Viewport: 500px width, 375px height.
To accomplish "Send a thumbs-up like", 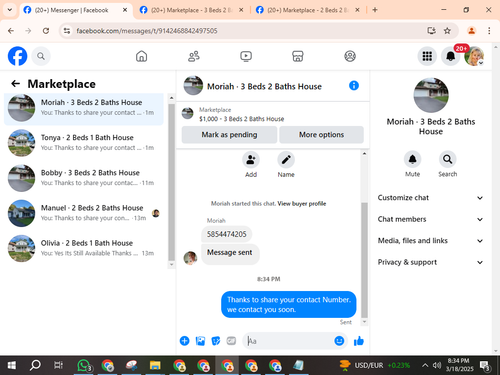I will point(359,341).
